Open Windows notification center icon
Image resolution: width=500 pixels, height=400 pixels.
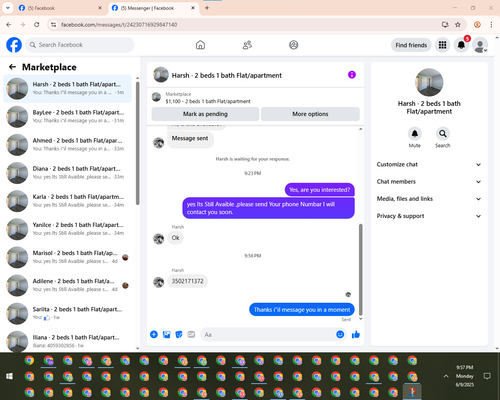click(487, 376)
